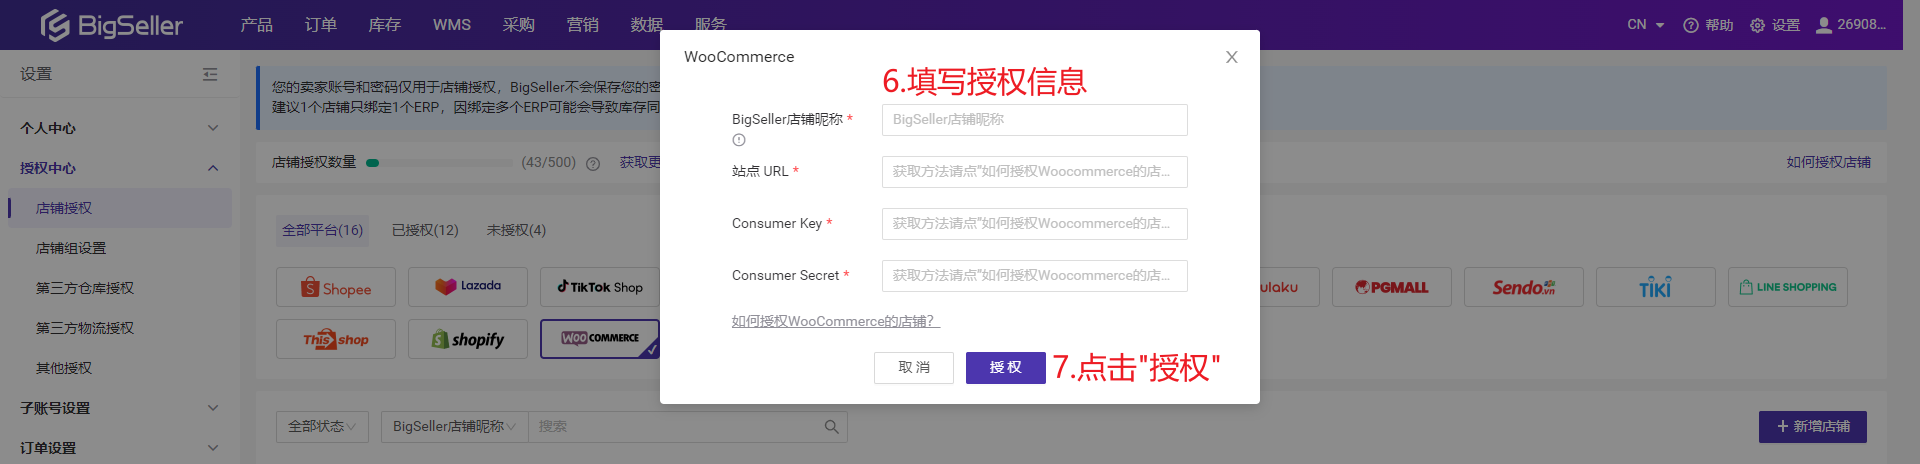The height and width of the screenshot is (464, 1920).
Task: Close the WooCommerce dialog
Action: point(1232,57)
